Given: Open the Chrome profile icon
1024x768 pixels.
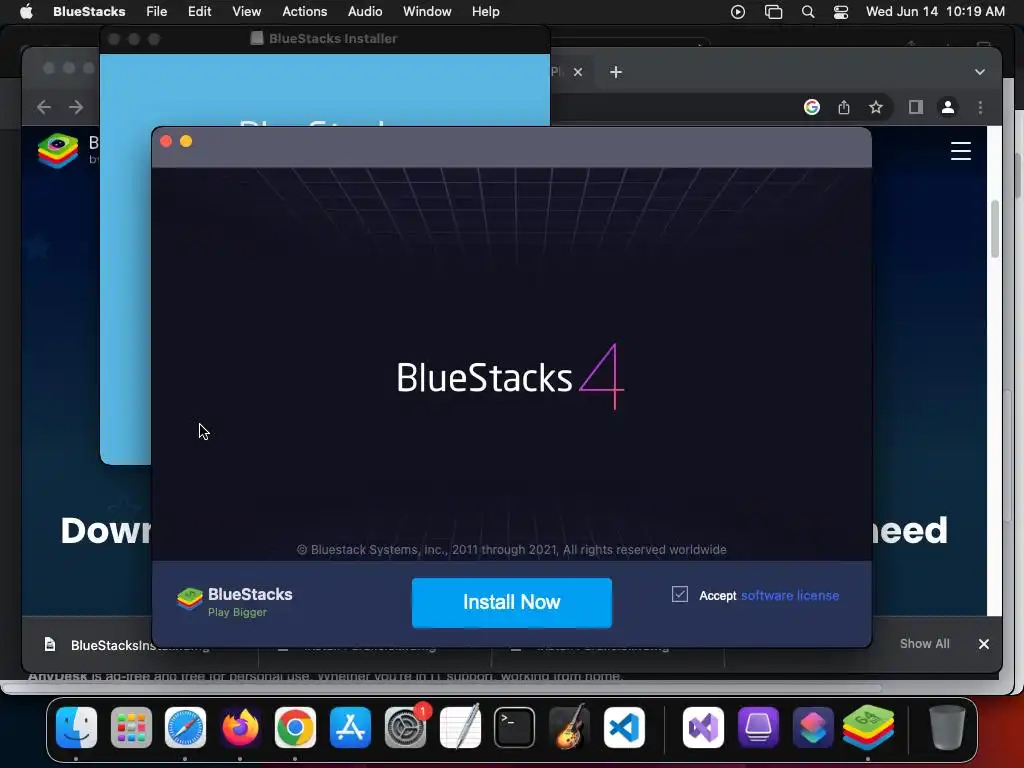Looking at the screenshot, I should pos(948,107).
